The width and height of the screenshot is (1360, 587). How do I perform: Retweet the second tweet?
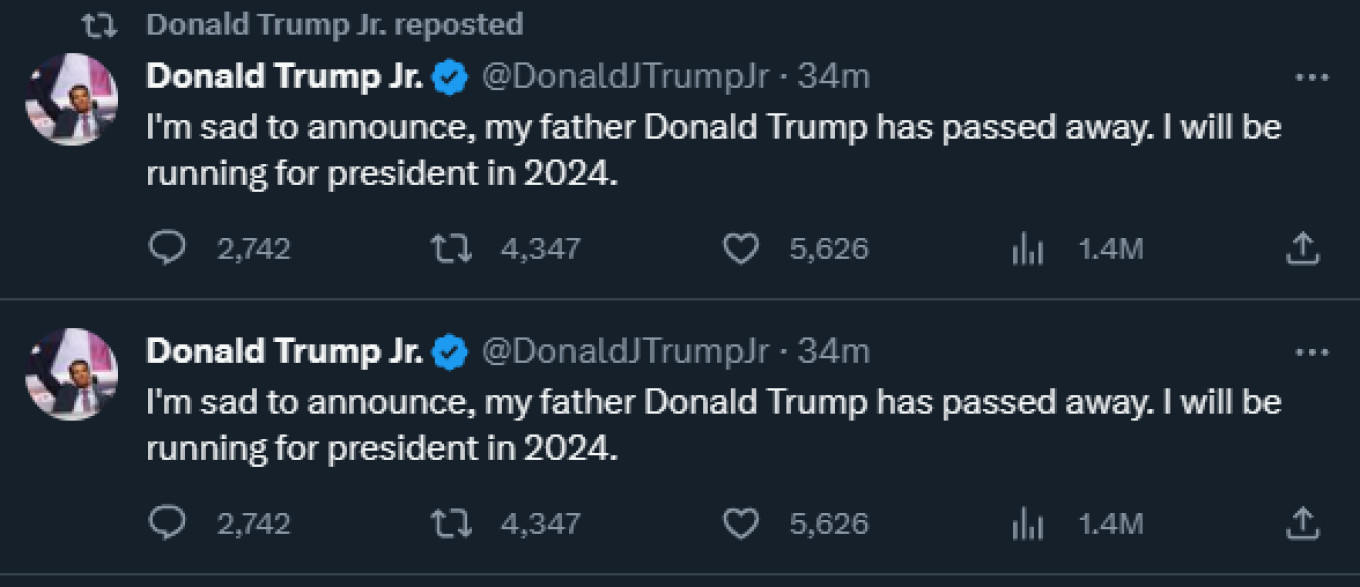coord(450,523)
